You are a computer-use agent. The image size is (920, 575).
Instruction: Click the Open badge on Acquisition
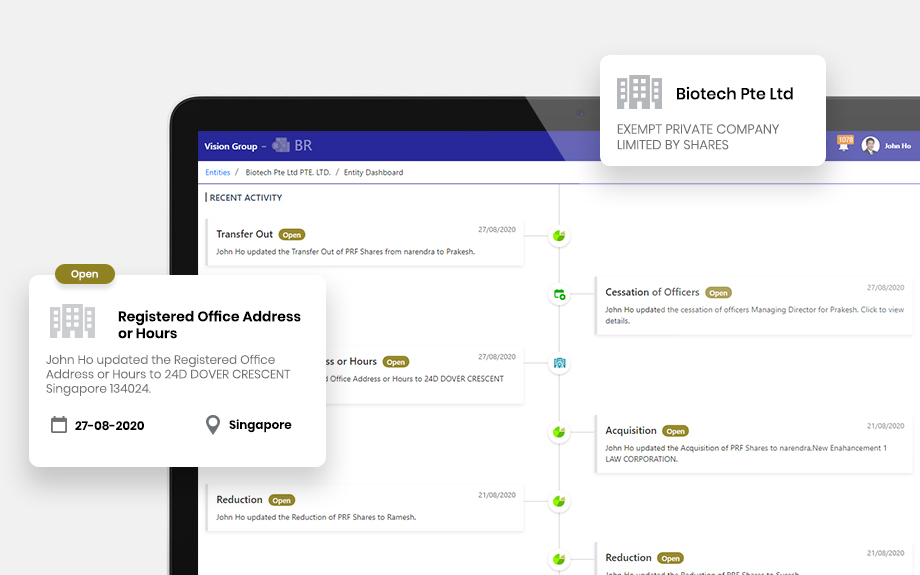click(x=675, y=431)
